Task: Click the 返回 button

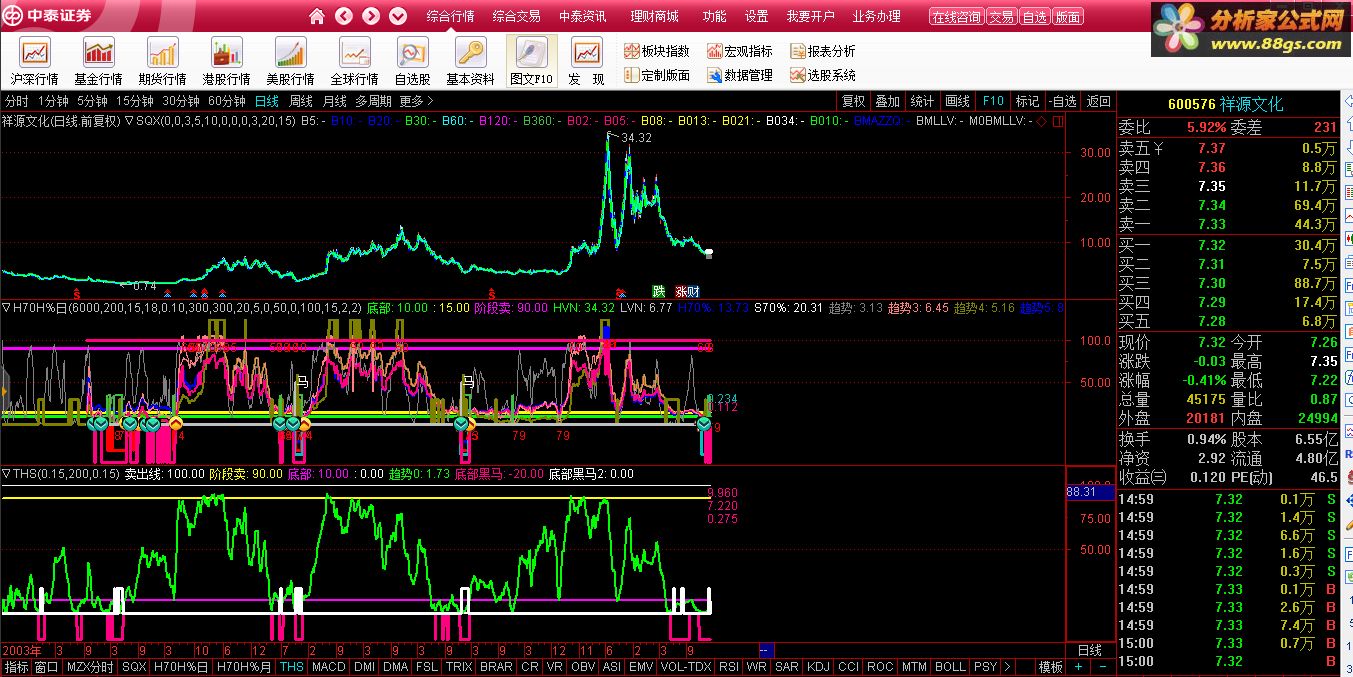Action: tap(1099, 101)
